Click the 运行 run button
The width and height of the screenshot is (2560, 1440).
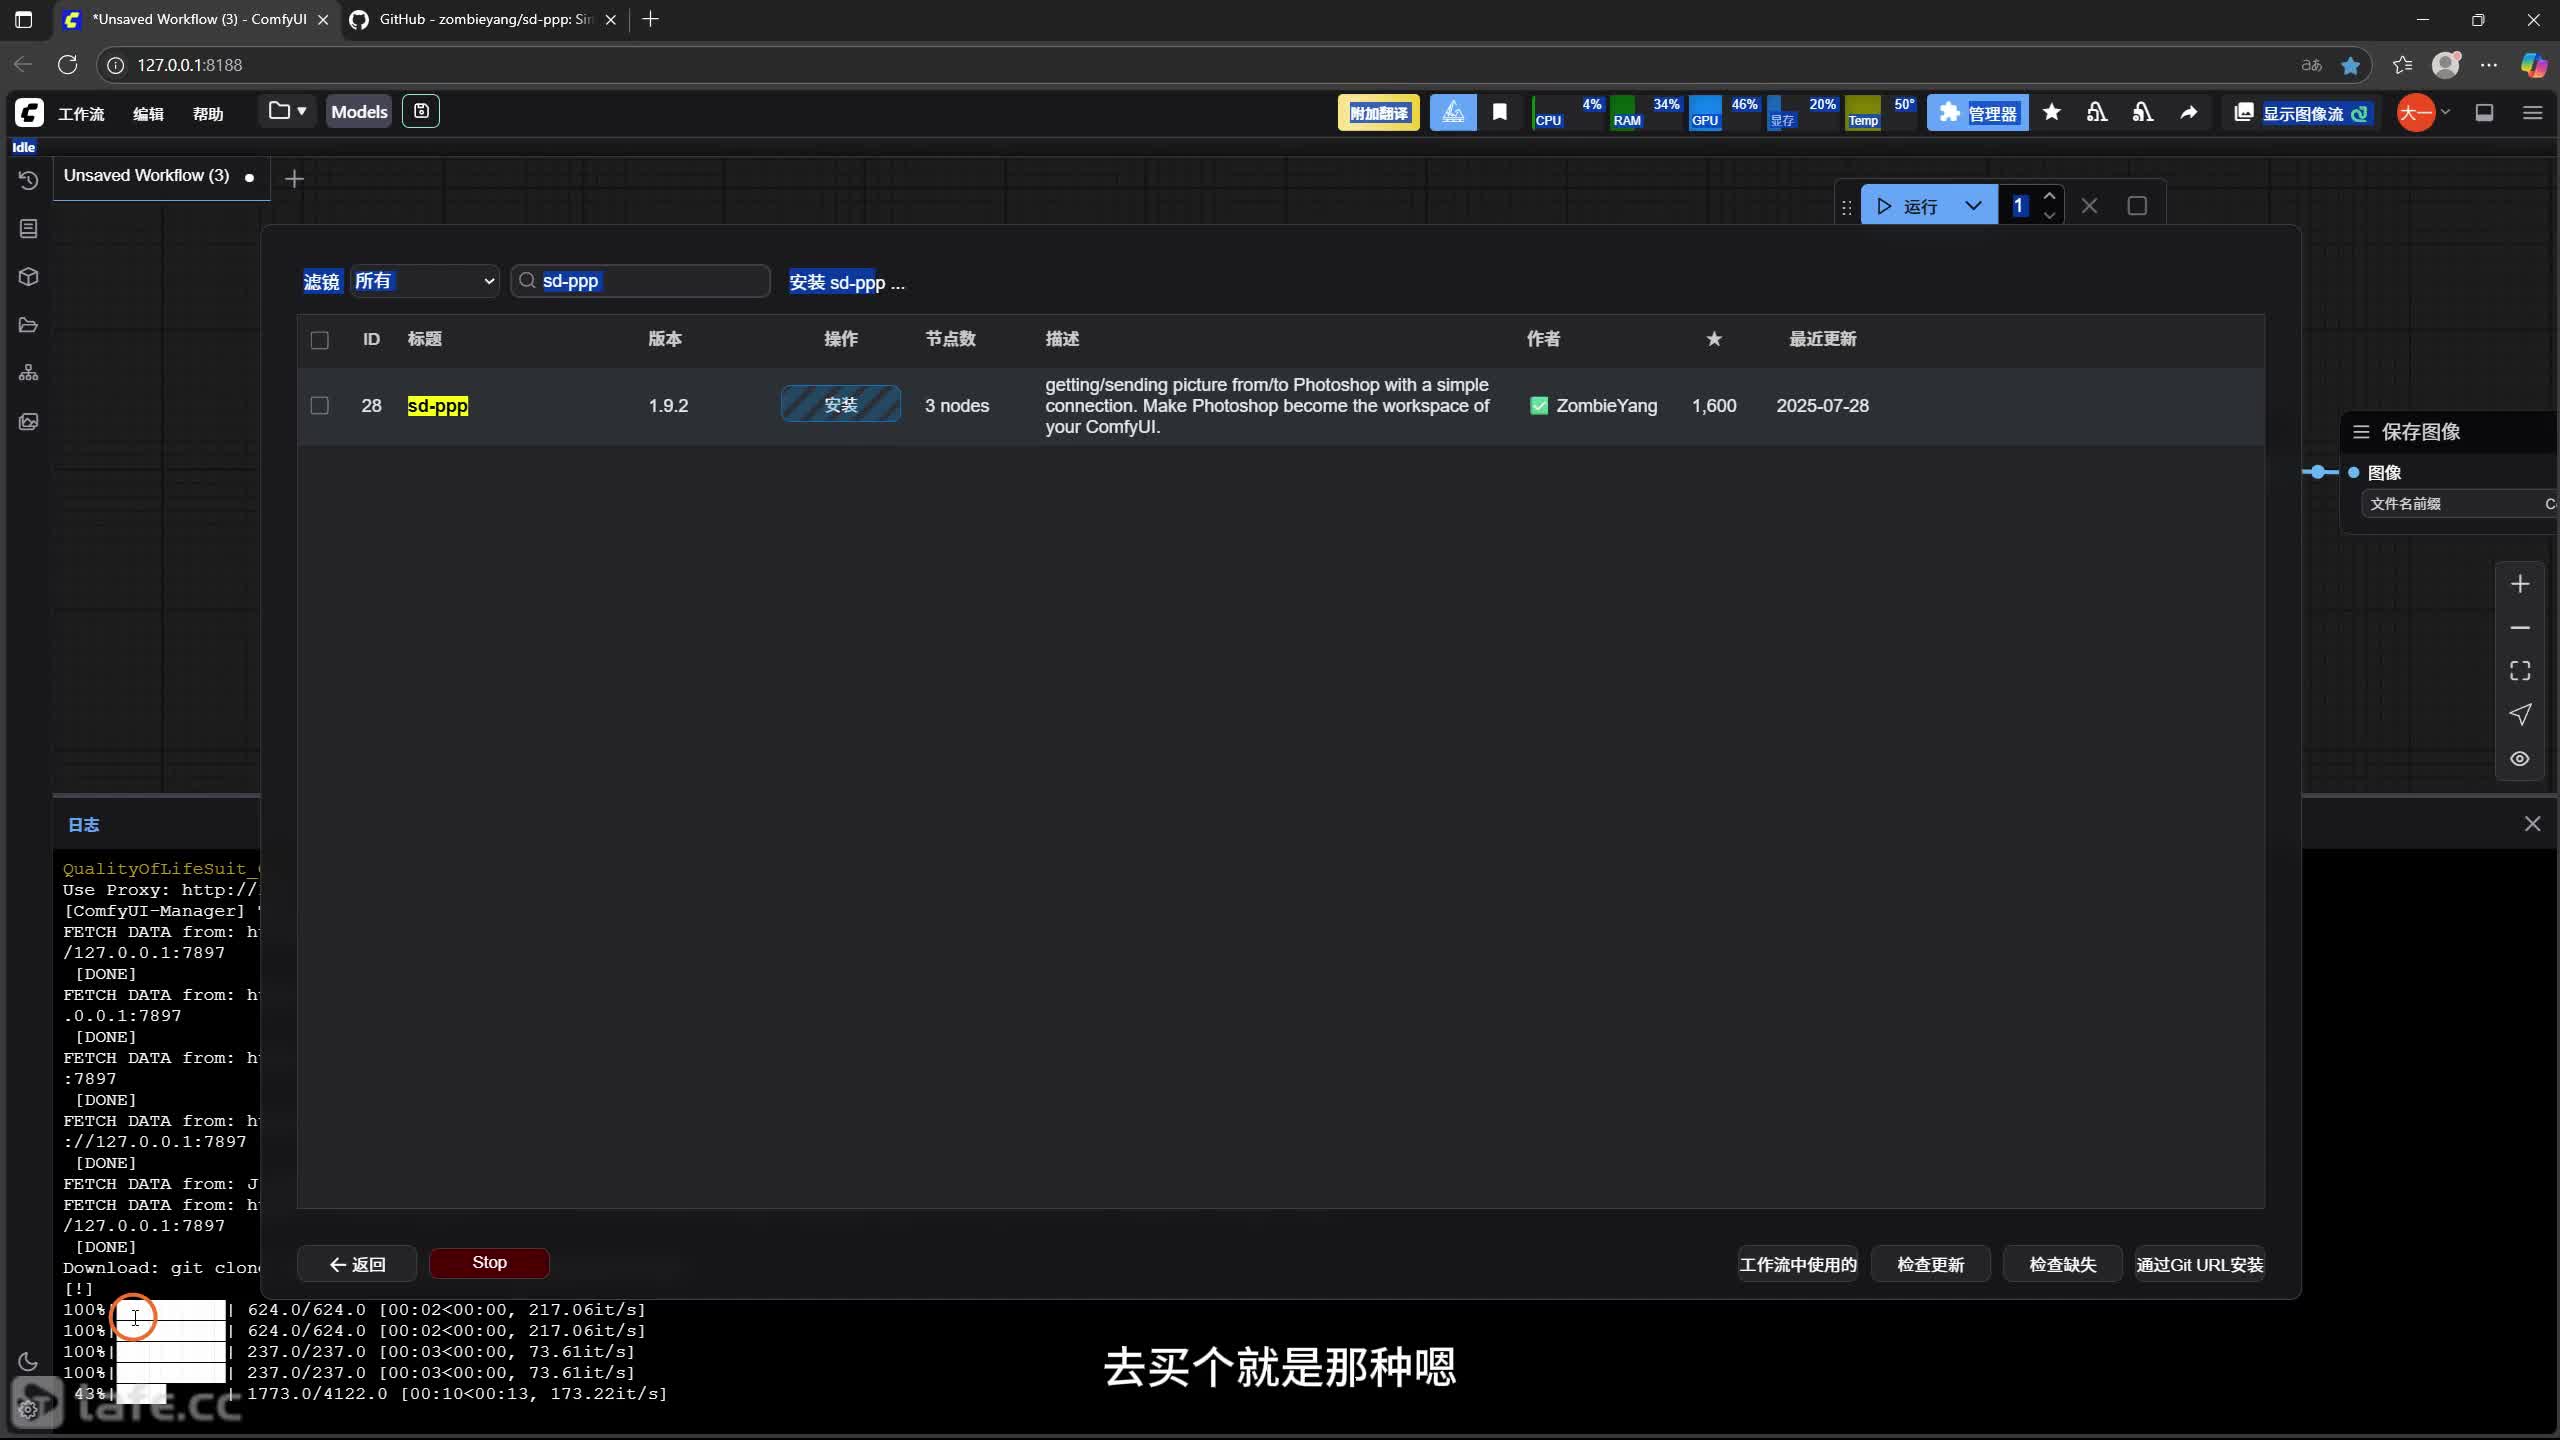tap(1908, 206)
